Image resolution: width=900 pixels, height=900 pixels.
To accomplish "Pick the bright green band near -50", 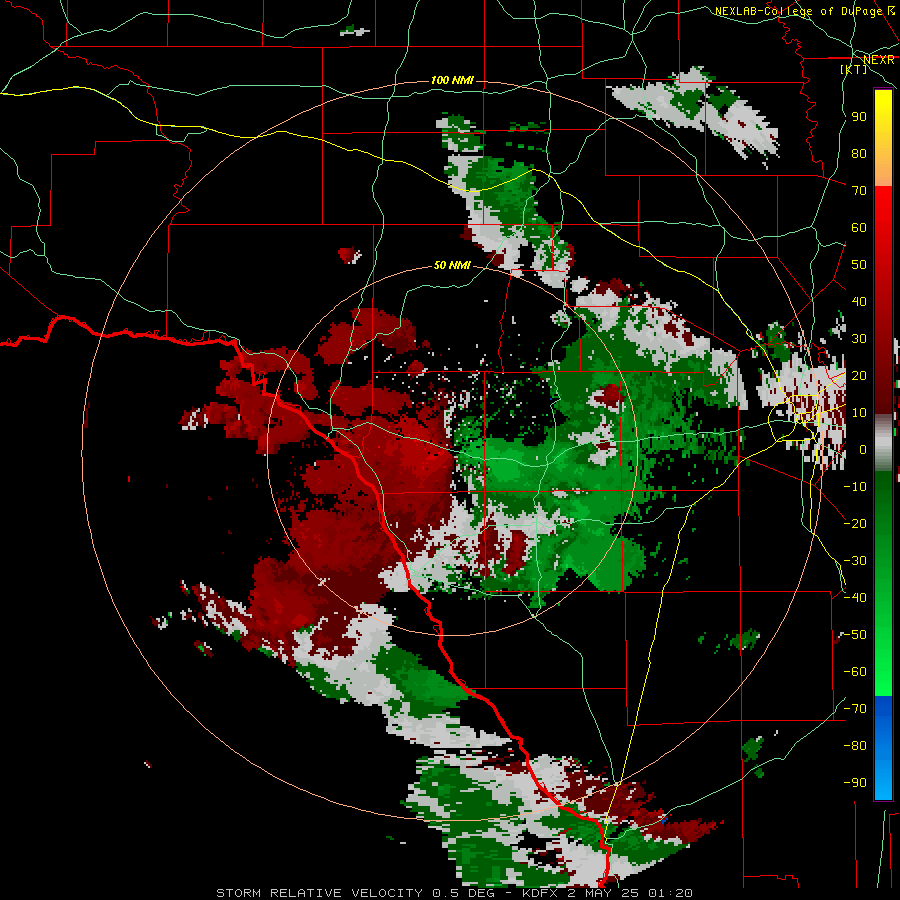I will click(883, 634).
